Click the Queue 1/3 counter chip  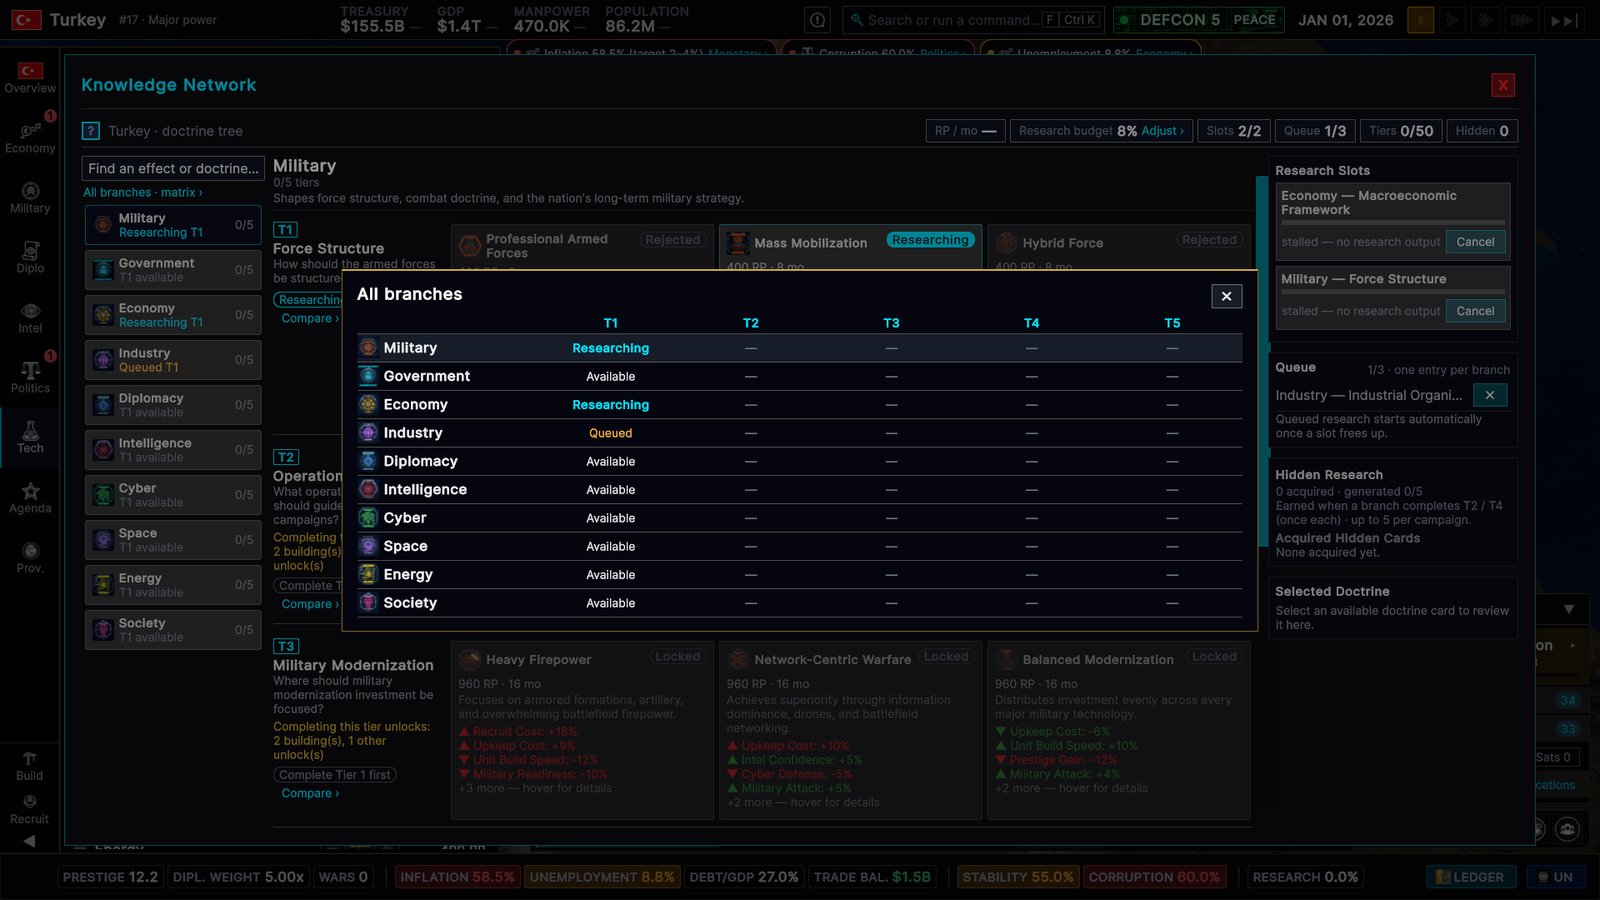1315,131
